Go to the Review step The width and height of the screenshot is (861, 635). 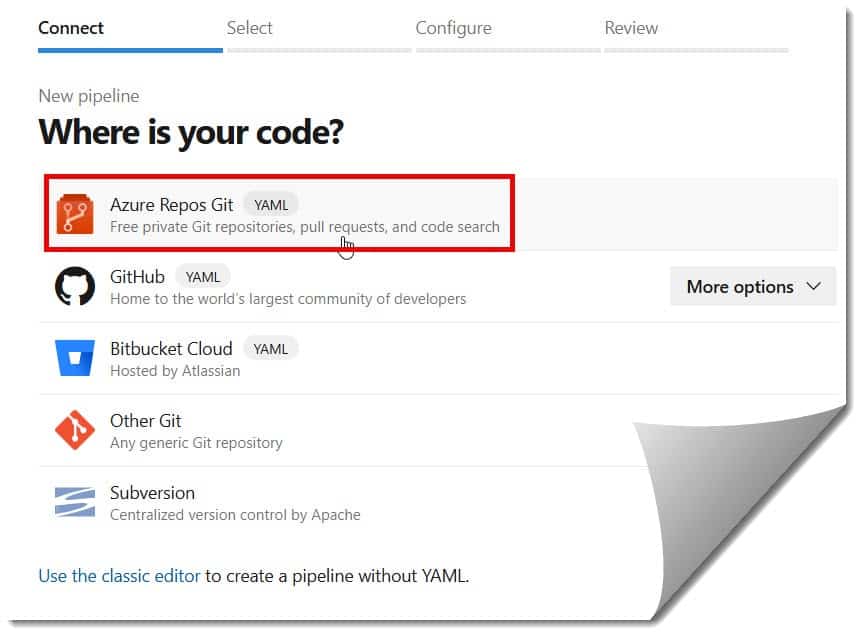coord(631,28)
